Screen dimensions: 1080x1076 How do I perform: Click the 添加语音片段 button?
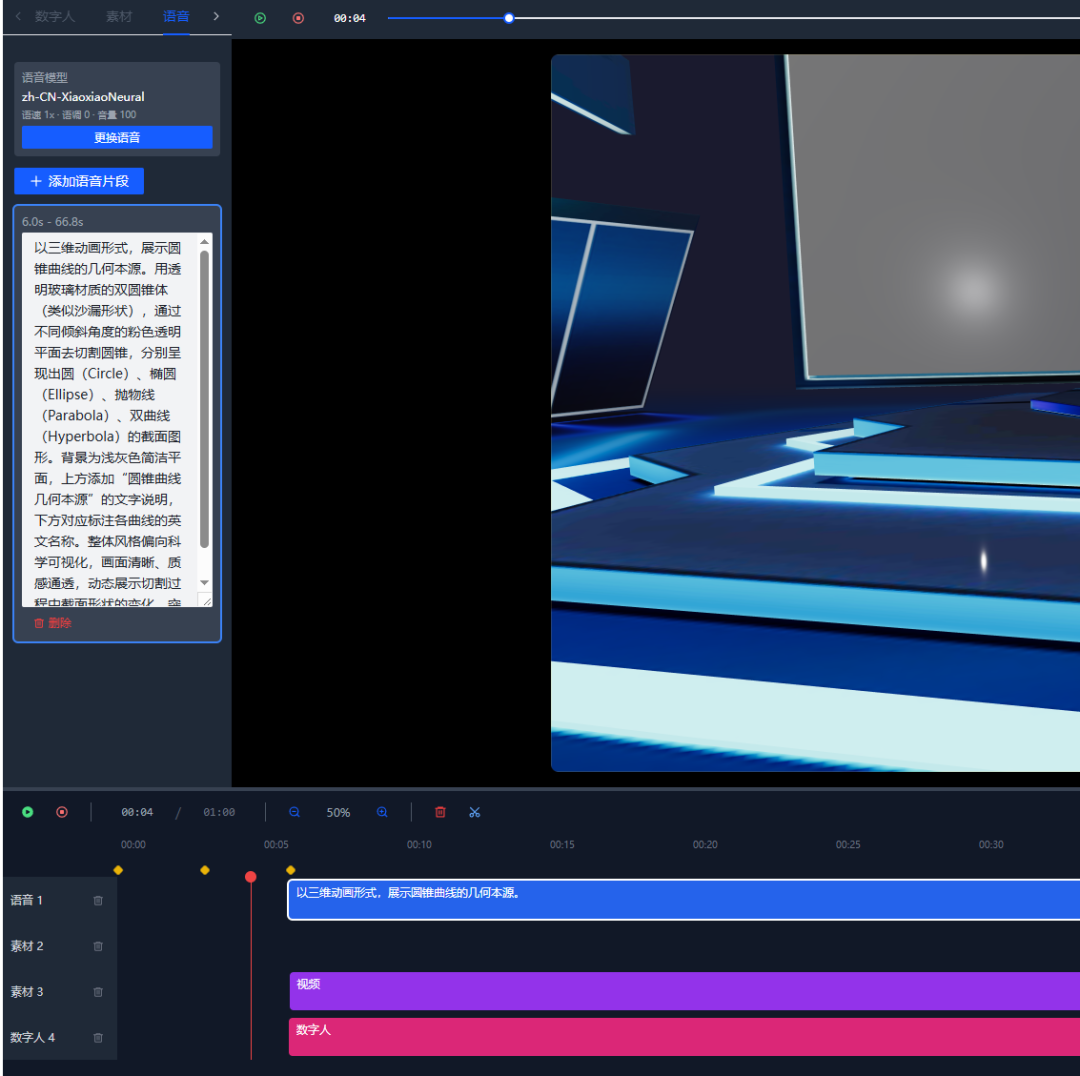point(79,181)
